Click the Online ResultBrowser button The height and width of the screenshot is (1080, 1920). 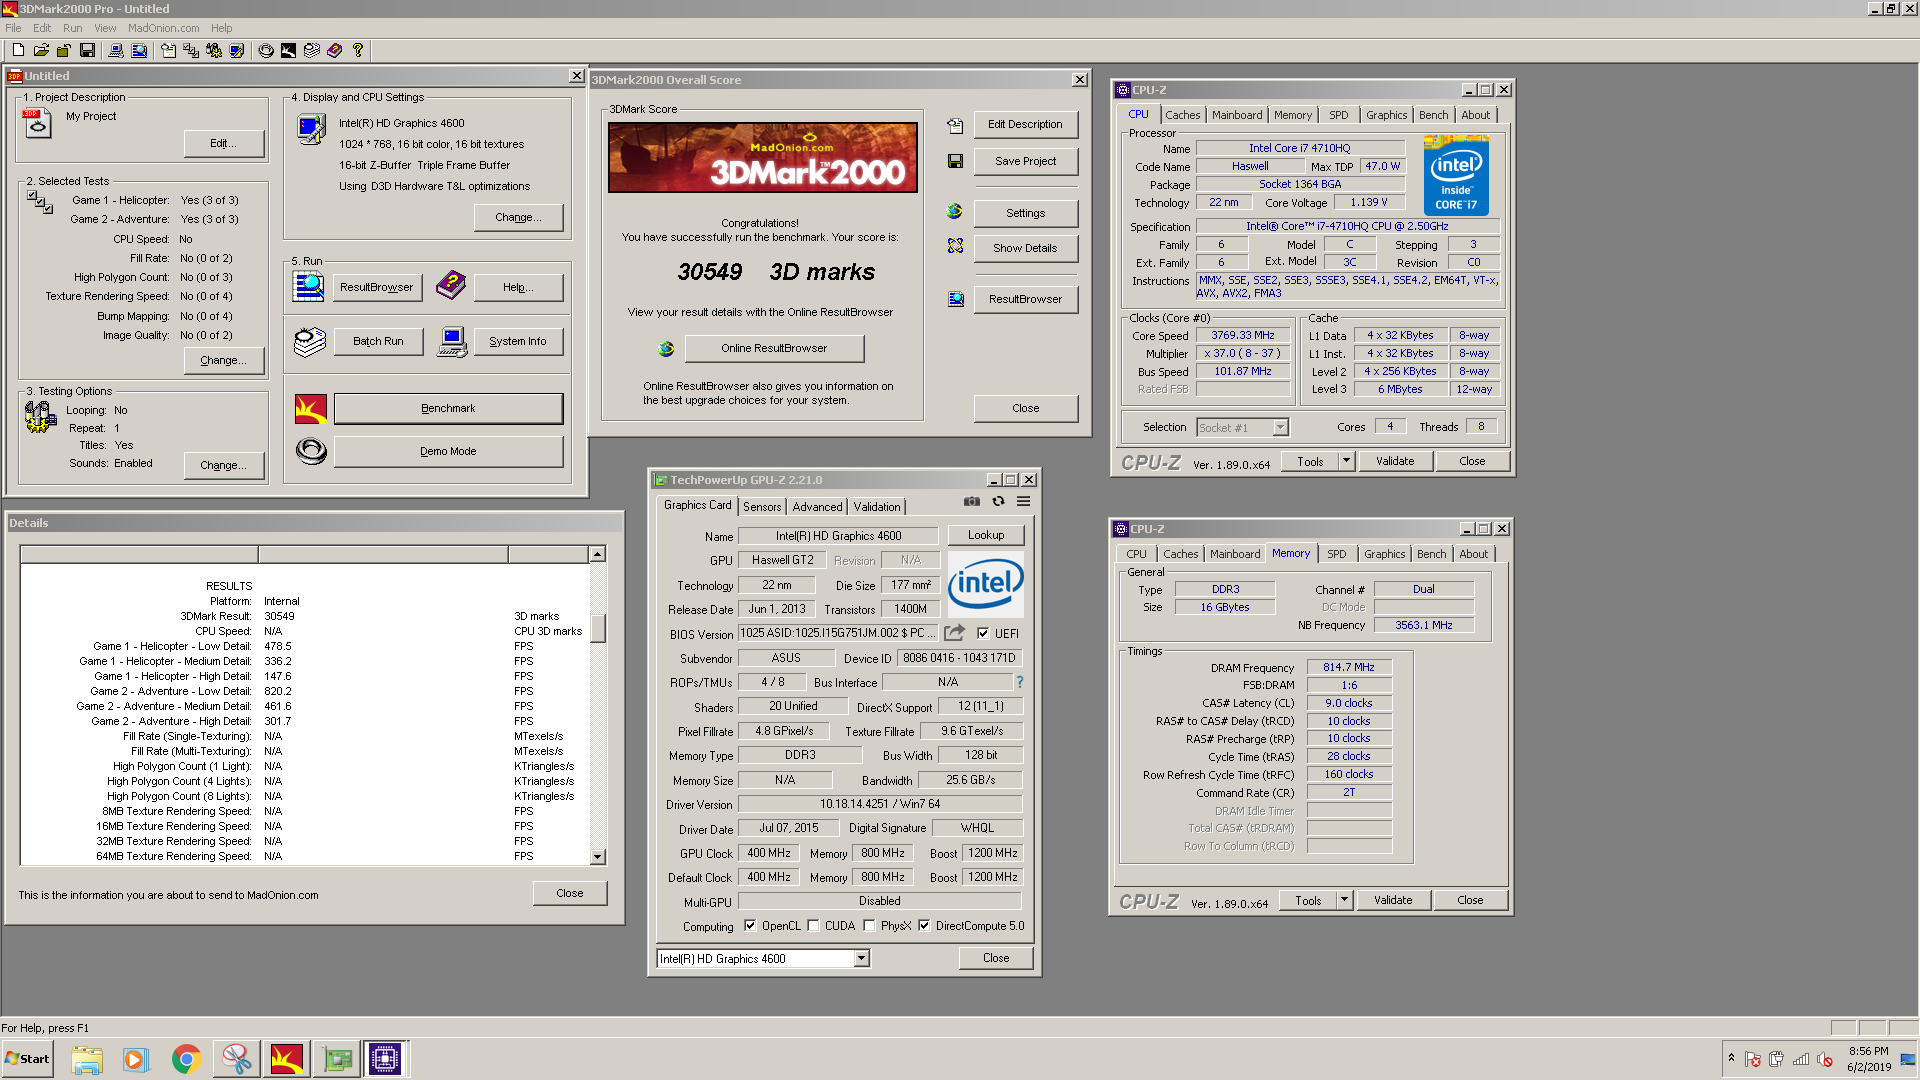point(774,348)
